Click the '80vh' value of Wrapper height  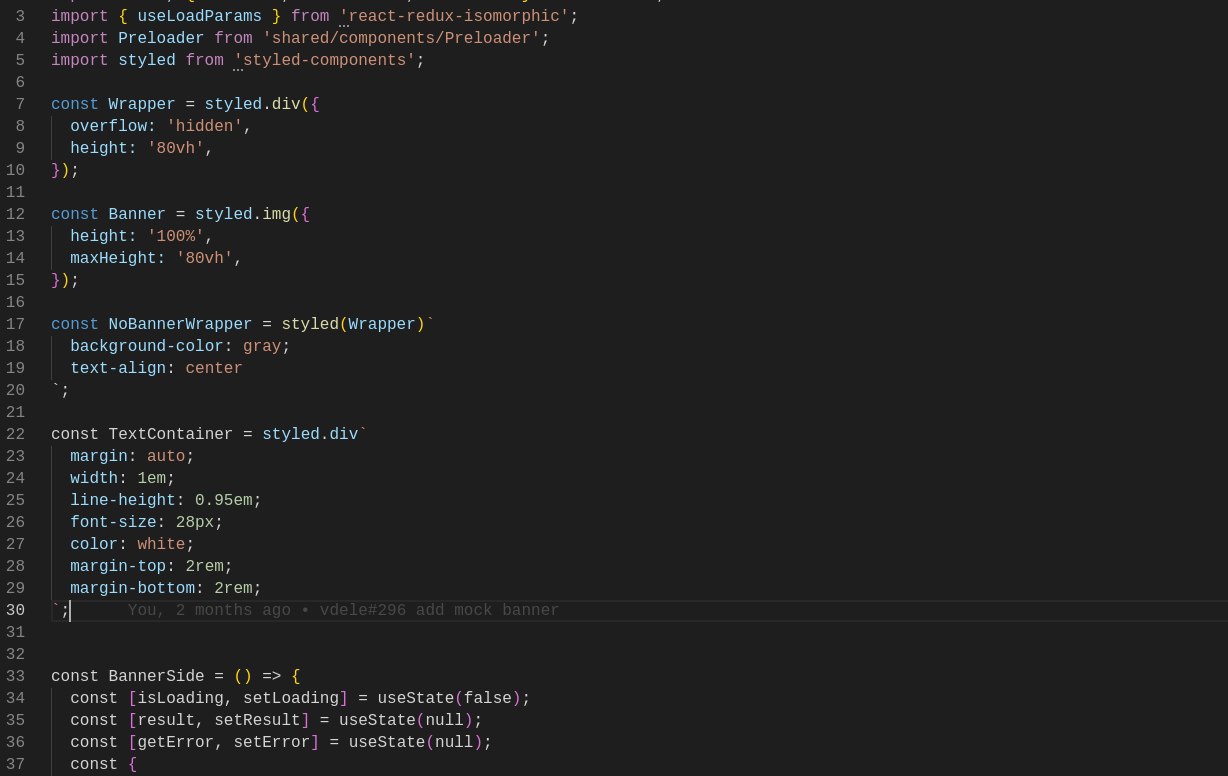pyautogui.click(x=175, y=148)
